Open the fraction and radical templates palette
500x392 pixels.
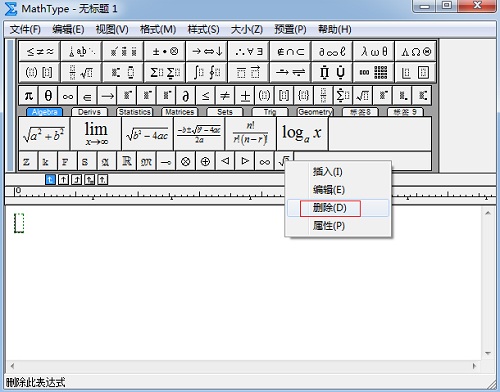pos(81,72)
